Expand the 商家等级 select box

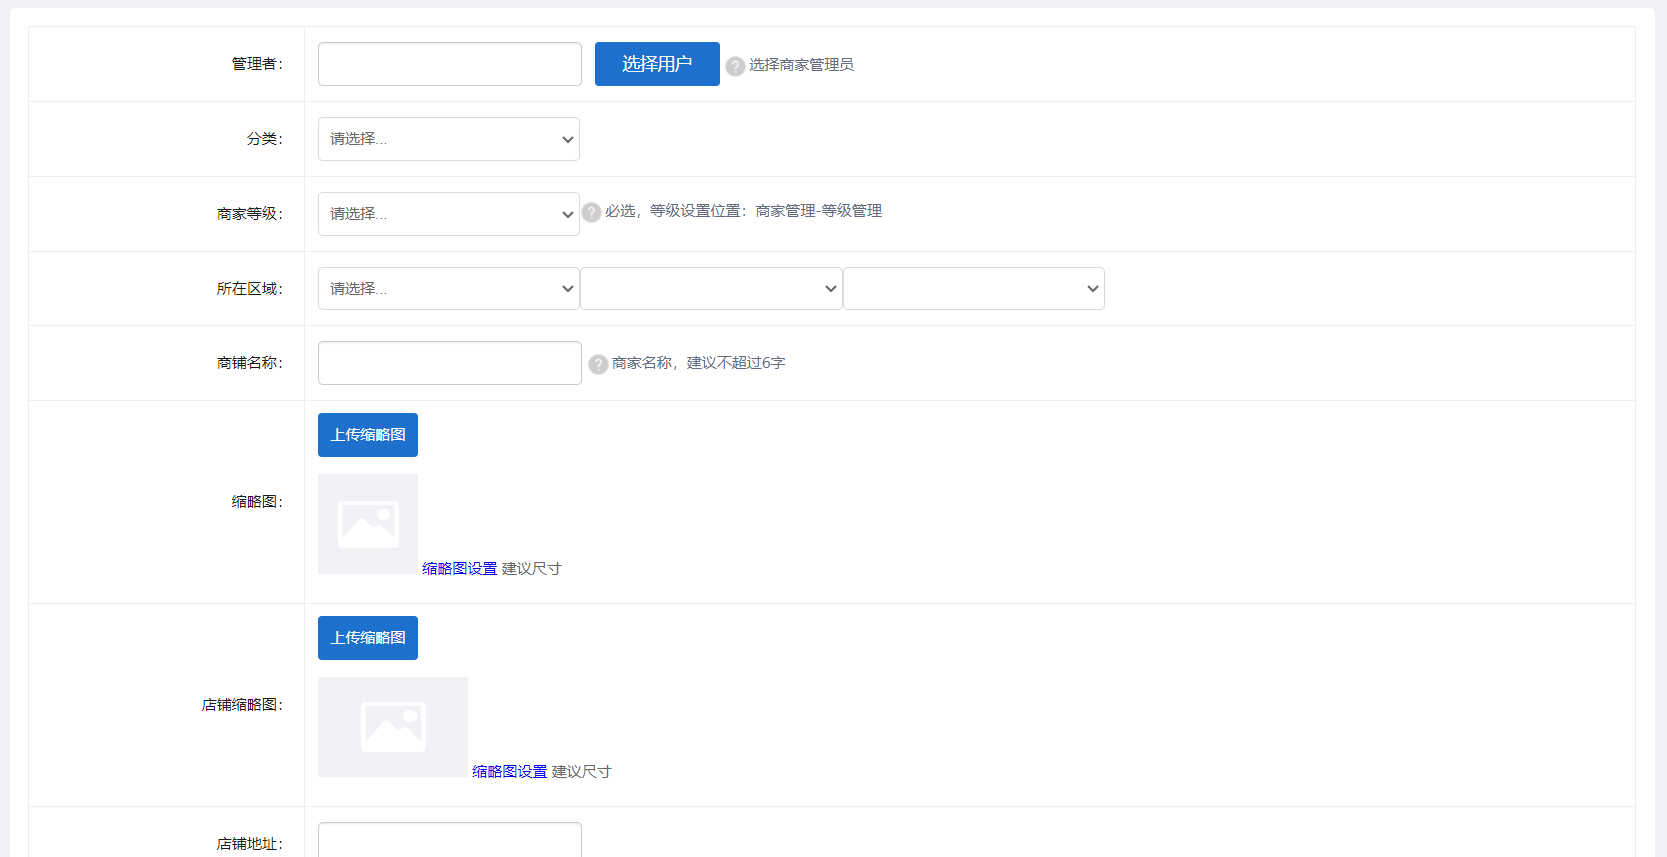[449, 214]
